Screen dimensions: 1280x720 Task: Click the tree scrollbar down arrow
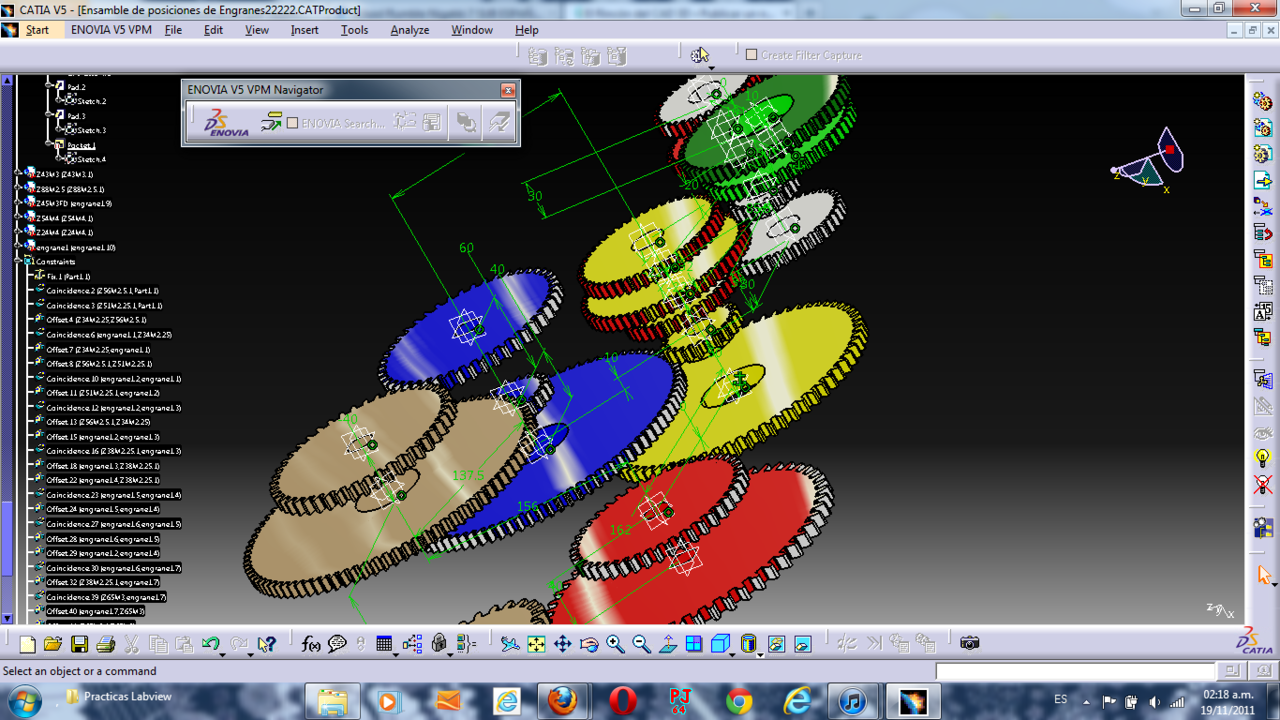coord(8,618)
